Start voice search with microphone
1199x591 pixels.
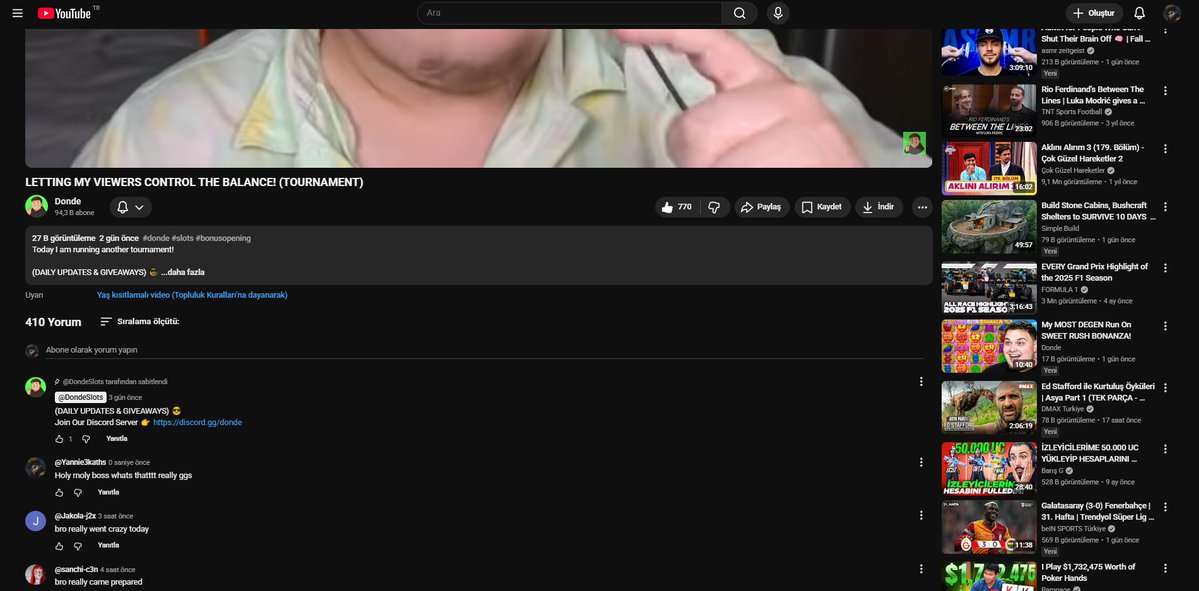778,13
